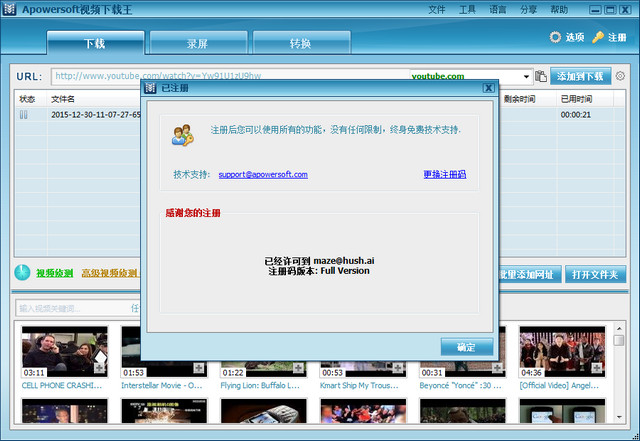
Task: Add Interstellar Movie video with plus icon
Action: click(x=199, y=368)
